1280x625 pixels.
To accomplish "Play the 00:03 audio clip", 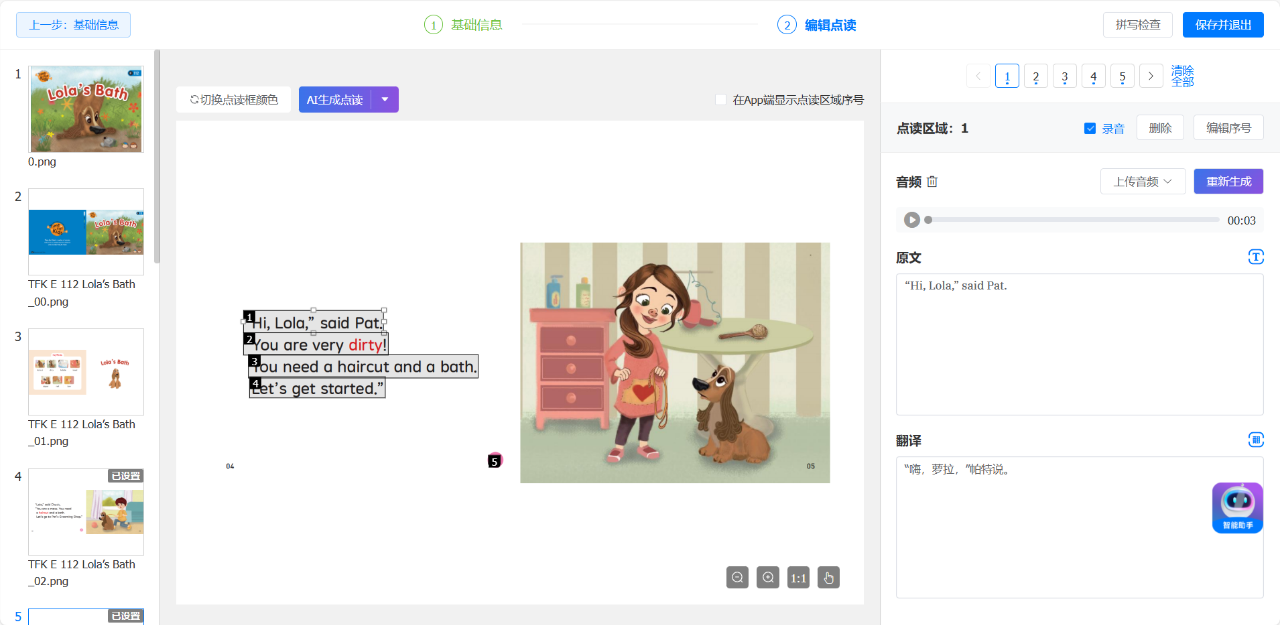I will tap(912, 220).
